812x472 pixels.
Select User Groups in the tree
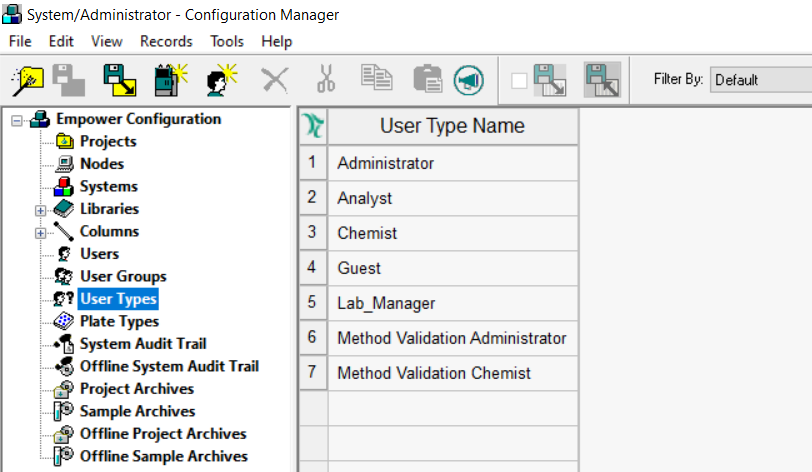tap(123, 276)
